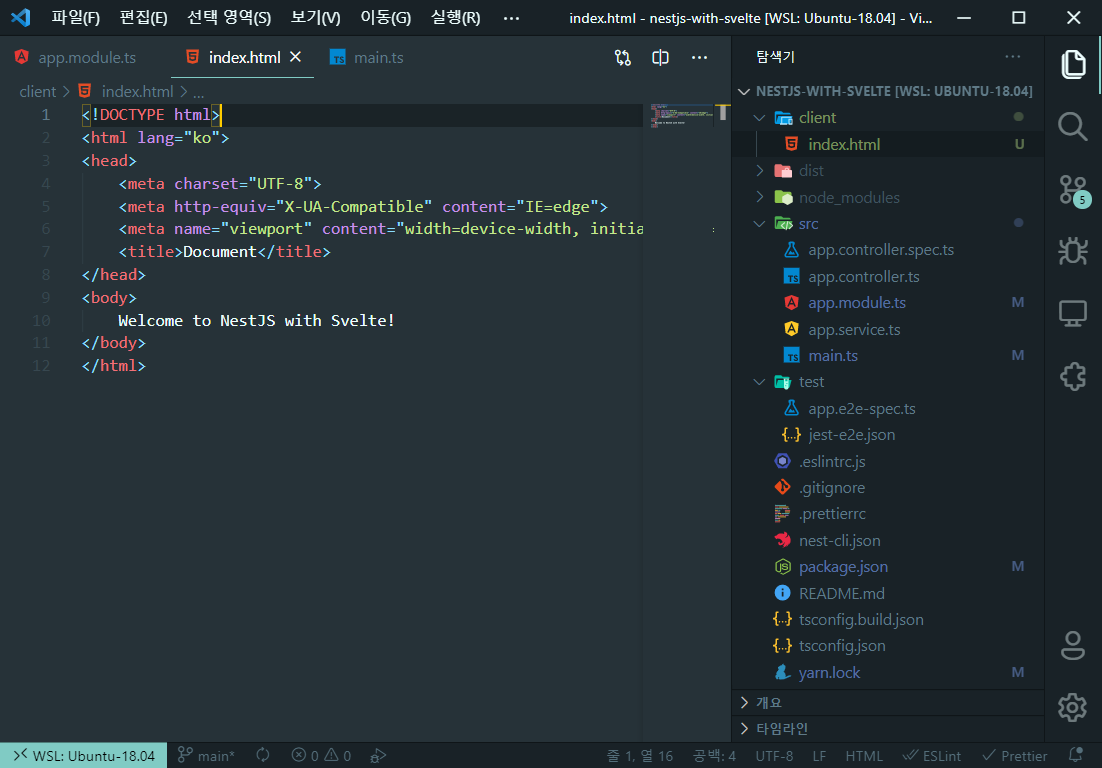Collapse the test folder

[x=760, y=382]
